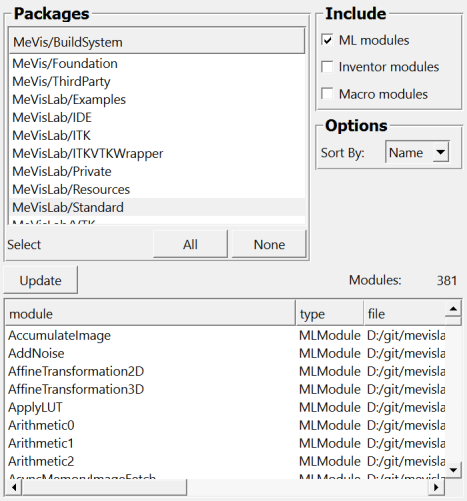Tick the Macro modules checkbox

click(327, 94)
